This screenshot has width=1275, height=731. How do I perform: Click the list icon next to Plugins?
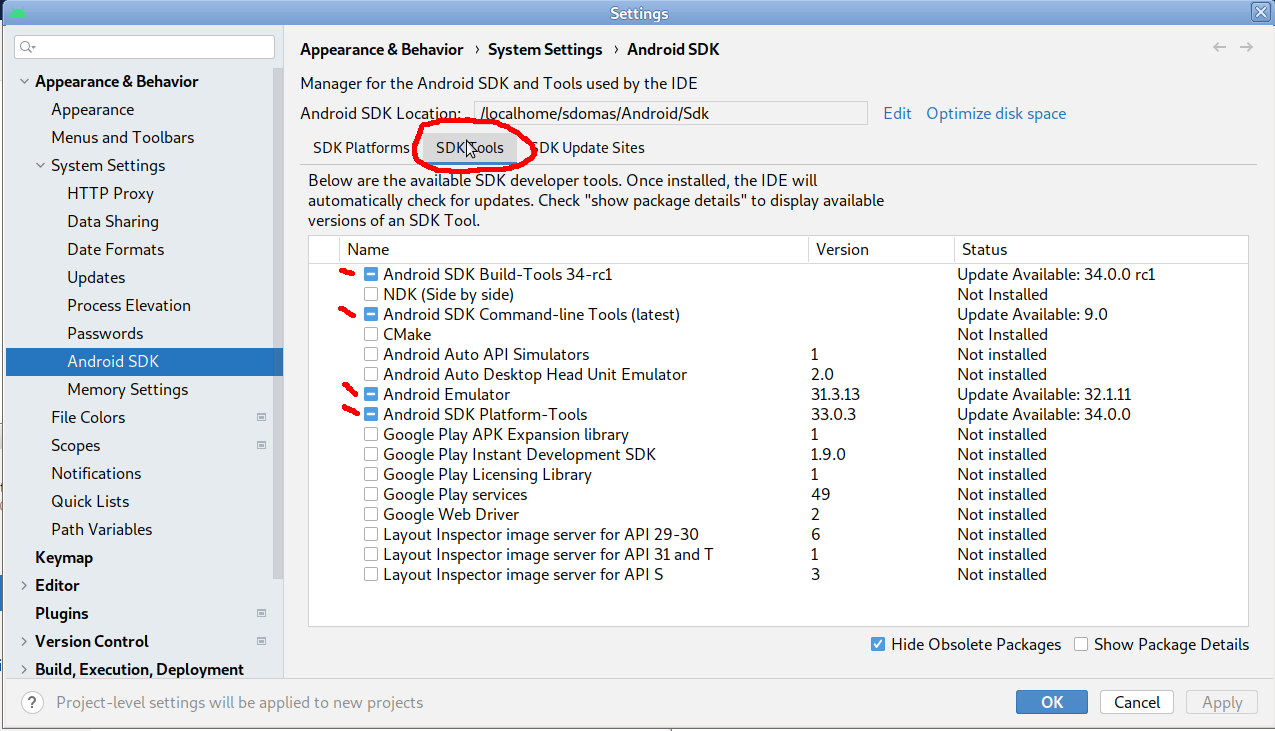click(261, 613)
